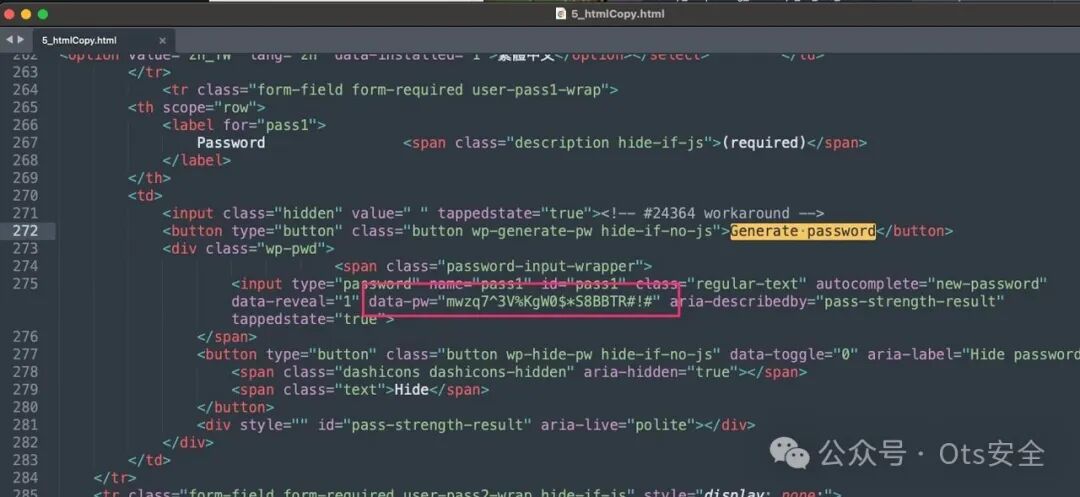Image resolution: width=1080 pixels, height=497 pixels.
Task: Click line number 281 in the gutter
Action: coord(25,425)
